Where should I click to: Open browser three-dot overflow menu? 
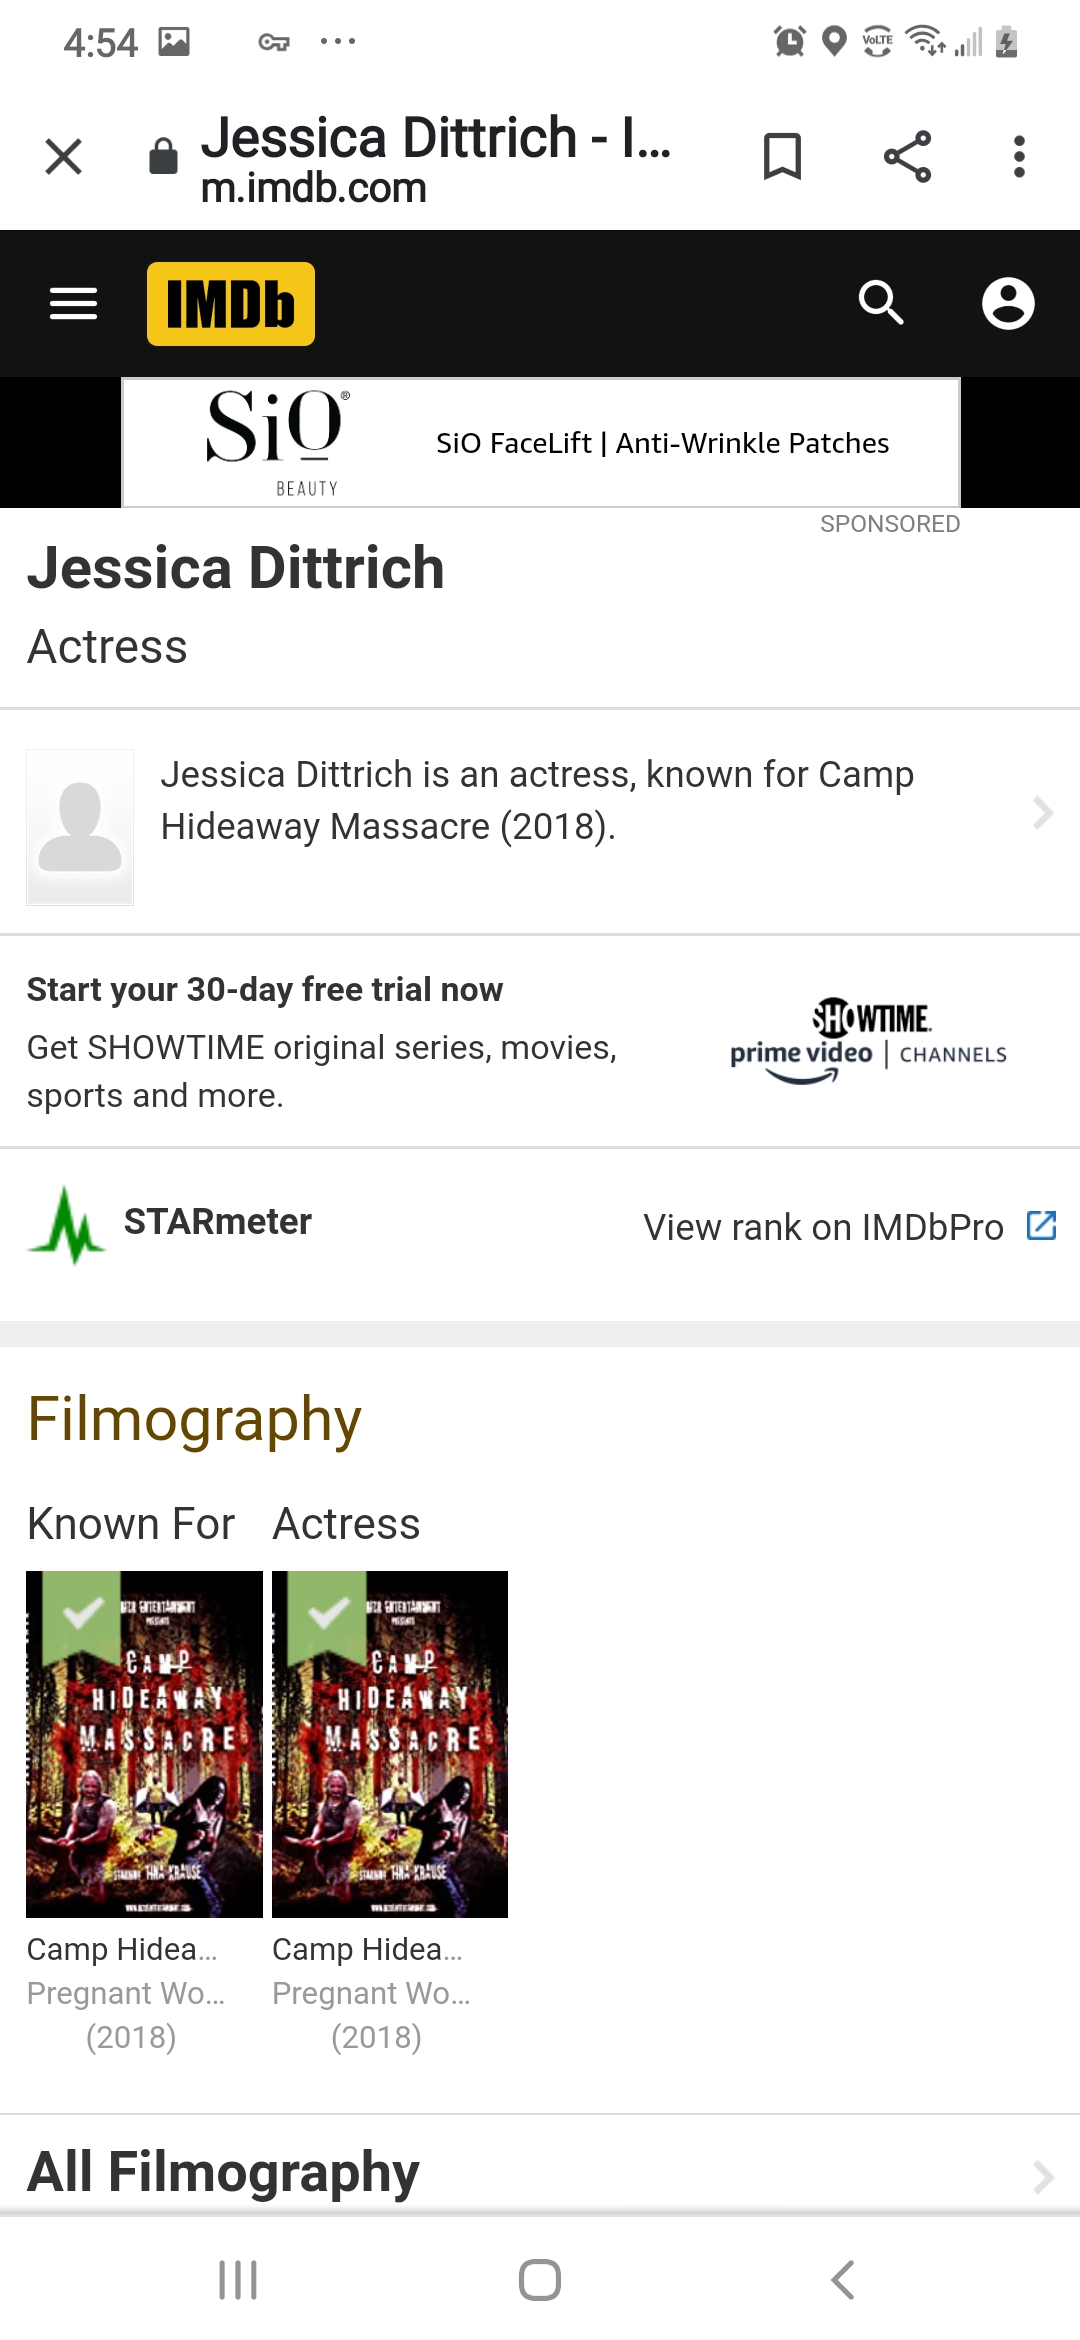pos(1019,157)
